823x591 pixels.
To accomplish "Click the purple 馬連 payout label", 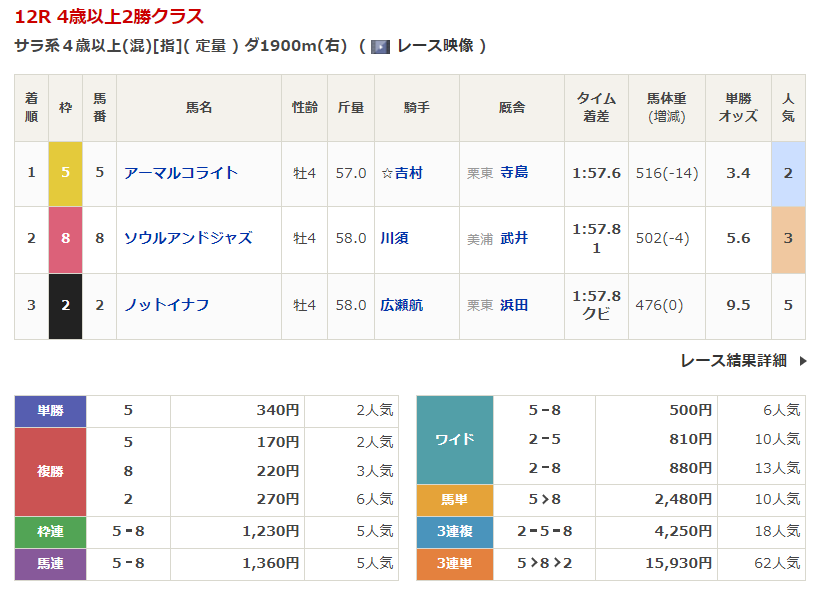I will pos(51,564).
